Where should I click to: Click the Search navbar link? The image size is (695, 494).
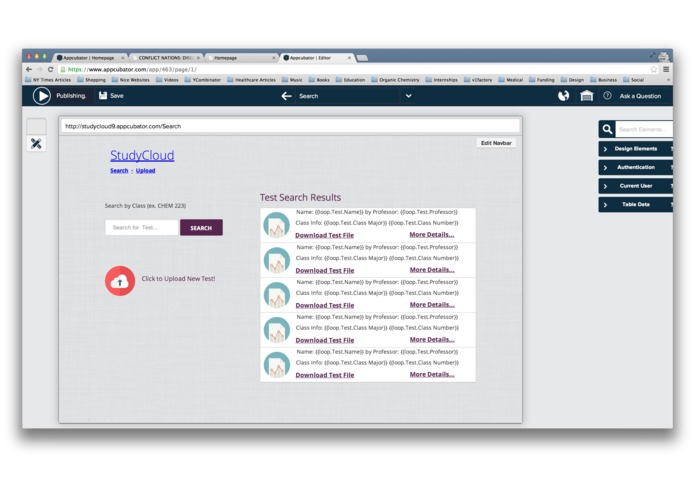coord(119,171)
